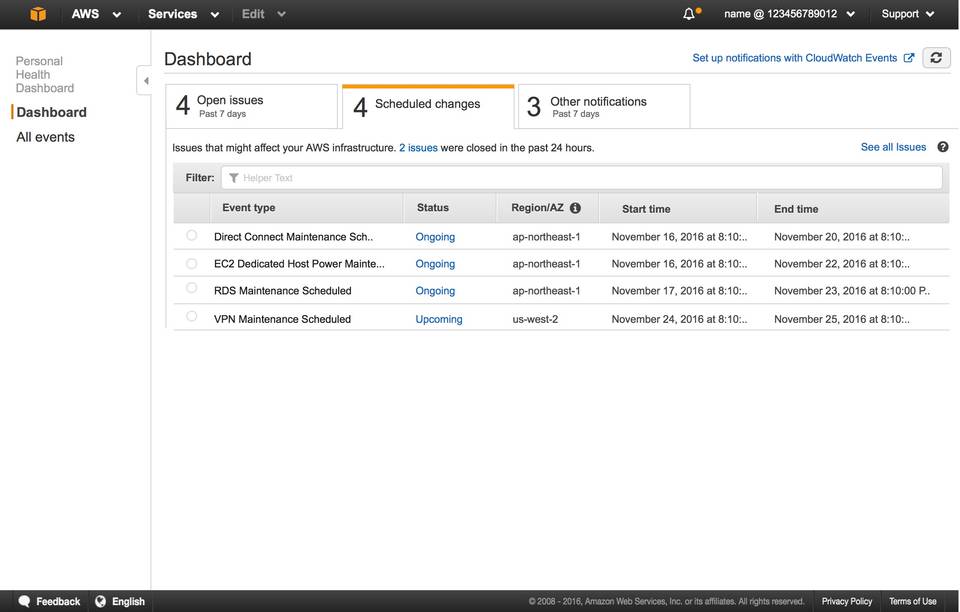Click the refresh icon near CloudWatch Events
960x612 pixels.
[x=936, y=57]
